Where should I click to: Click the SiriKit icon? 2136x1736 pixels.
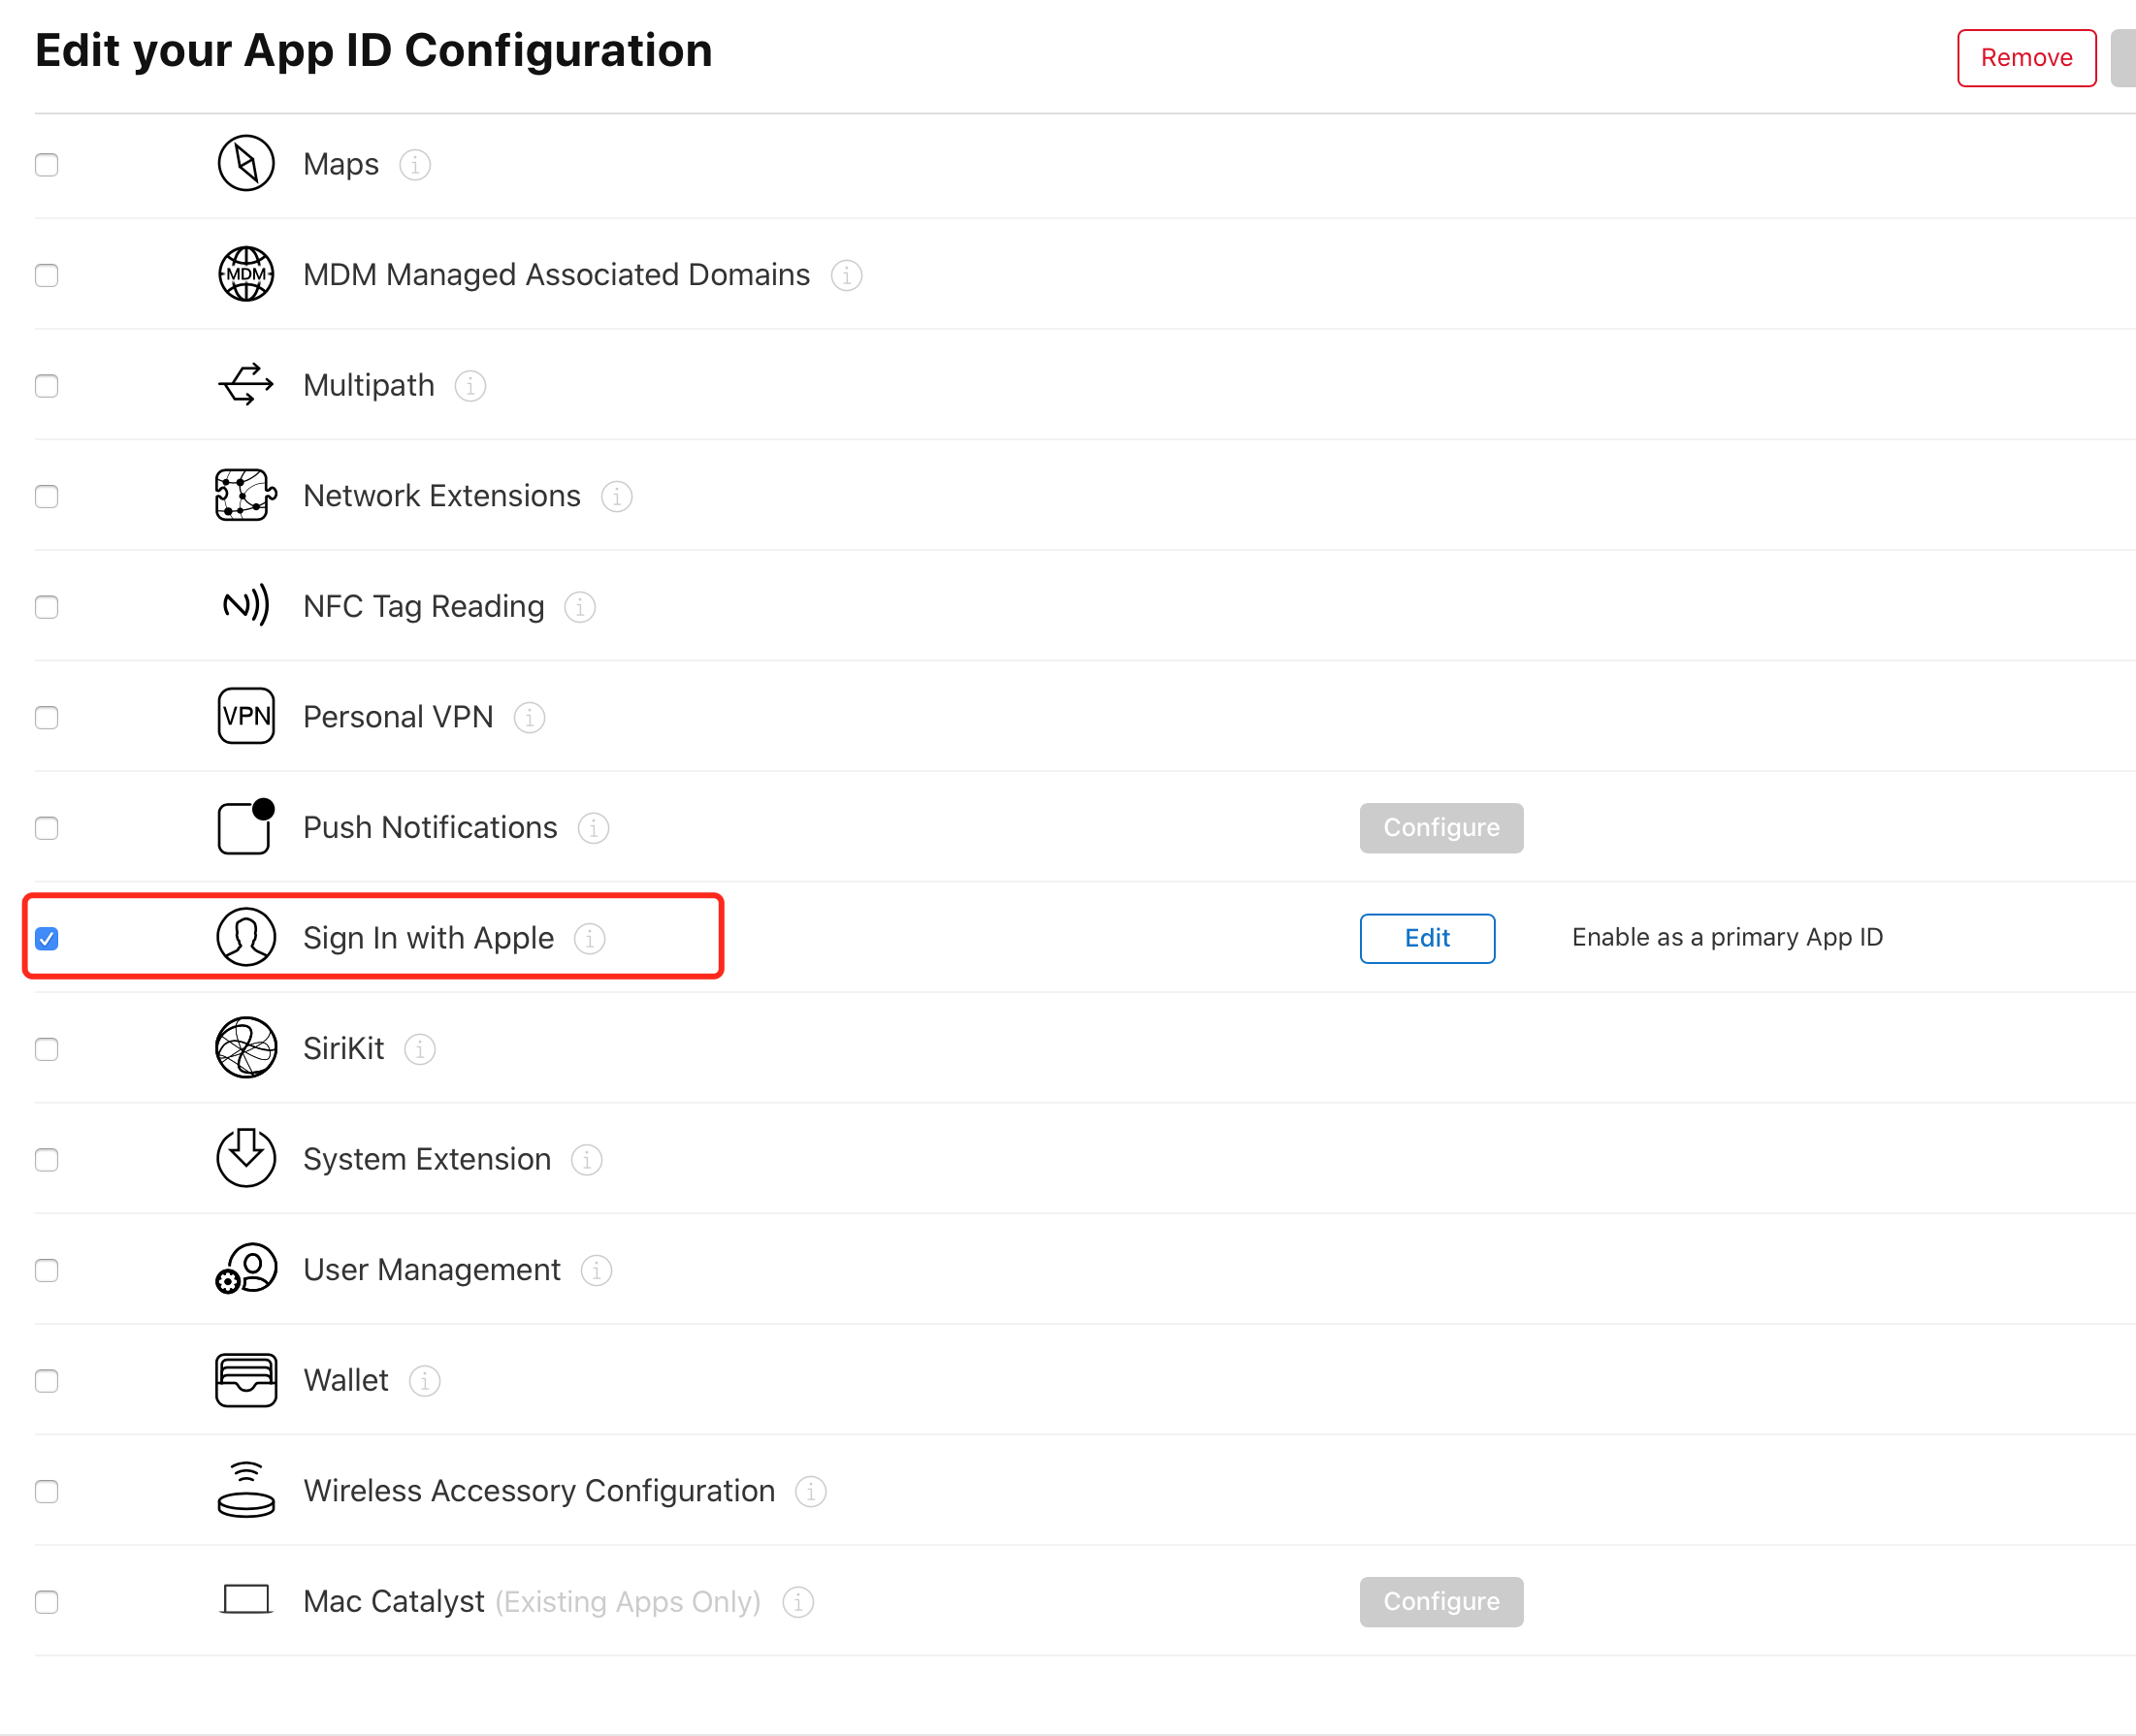pyautogui.click(x=246, y=1048)
